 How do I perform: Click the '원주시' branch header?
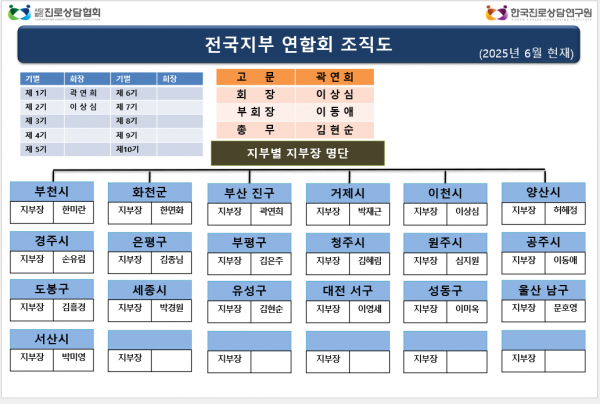(445, 243)
